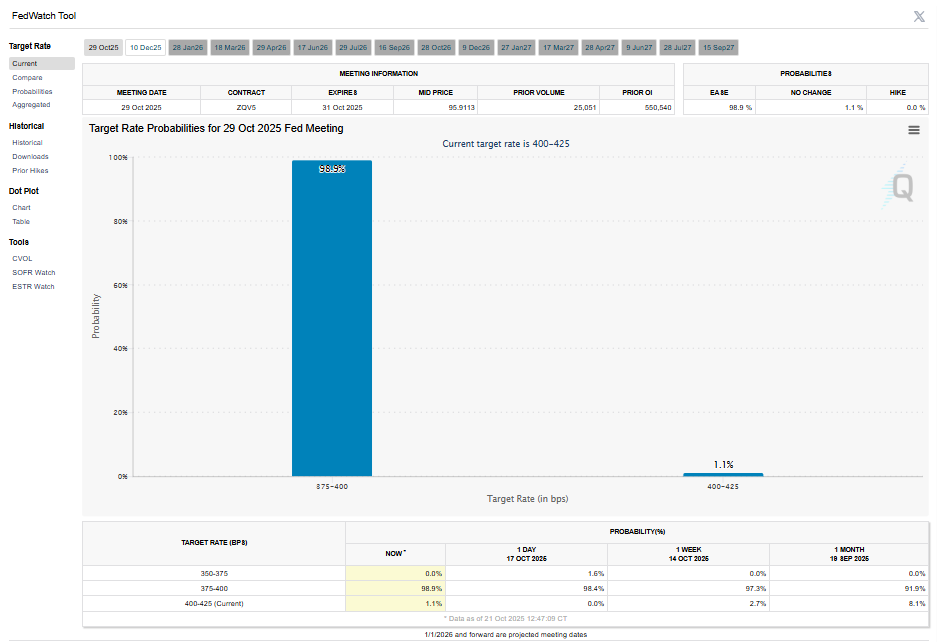View Prior Hikes in sidebar

click(30, 171)
